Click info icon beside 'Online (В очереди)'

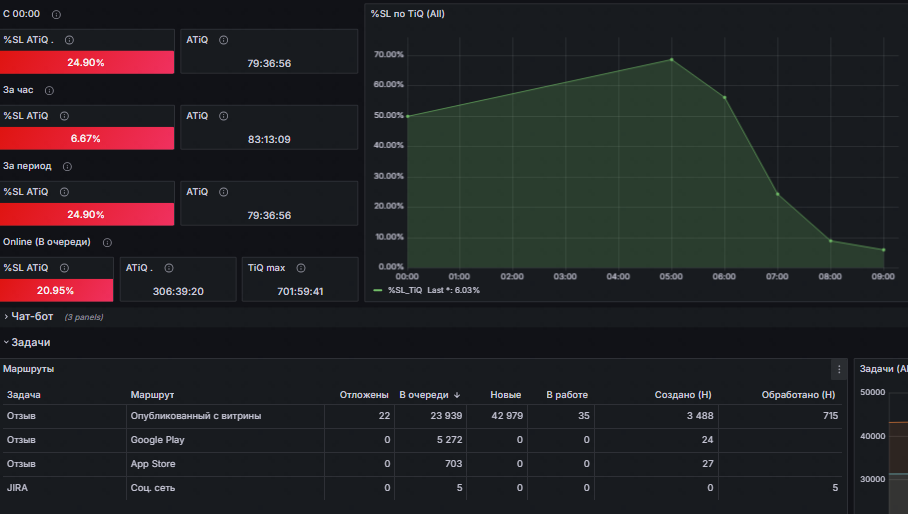107,243
